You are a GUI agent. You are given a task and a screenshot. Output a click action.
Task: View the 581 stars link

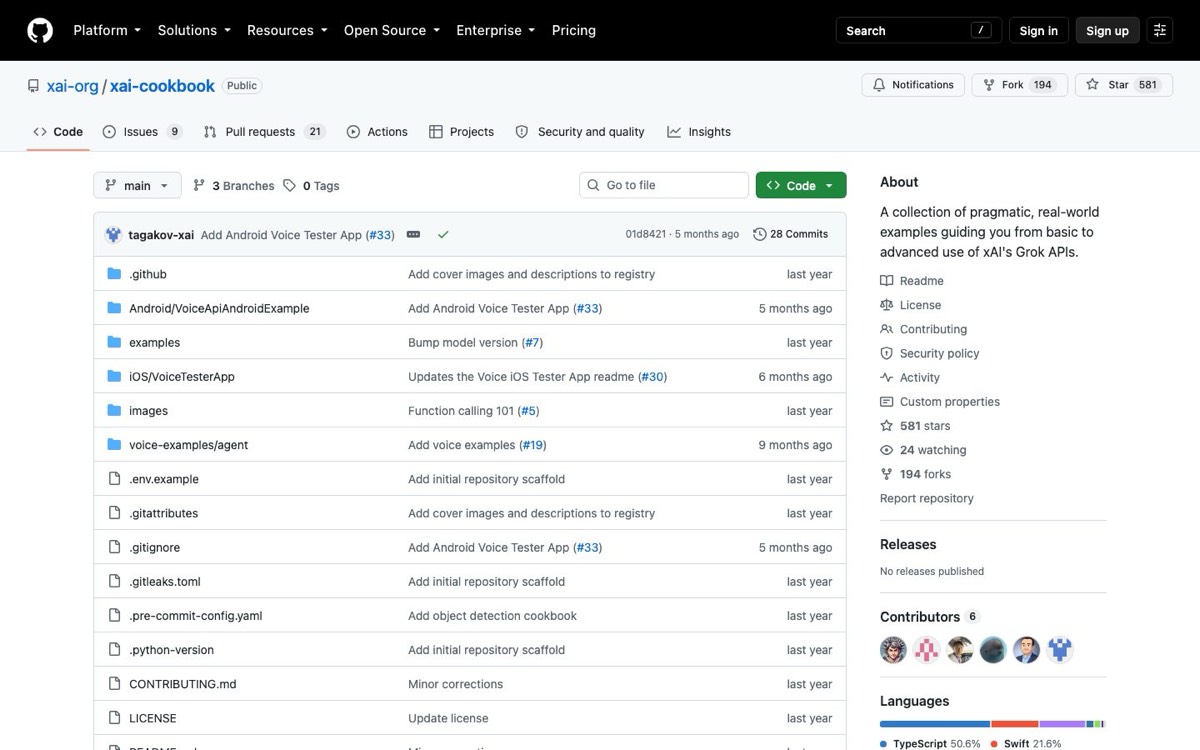[916, 426]
